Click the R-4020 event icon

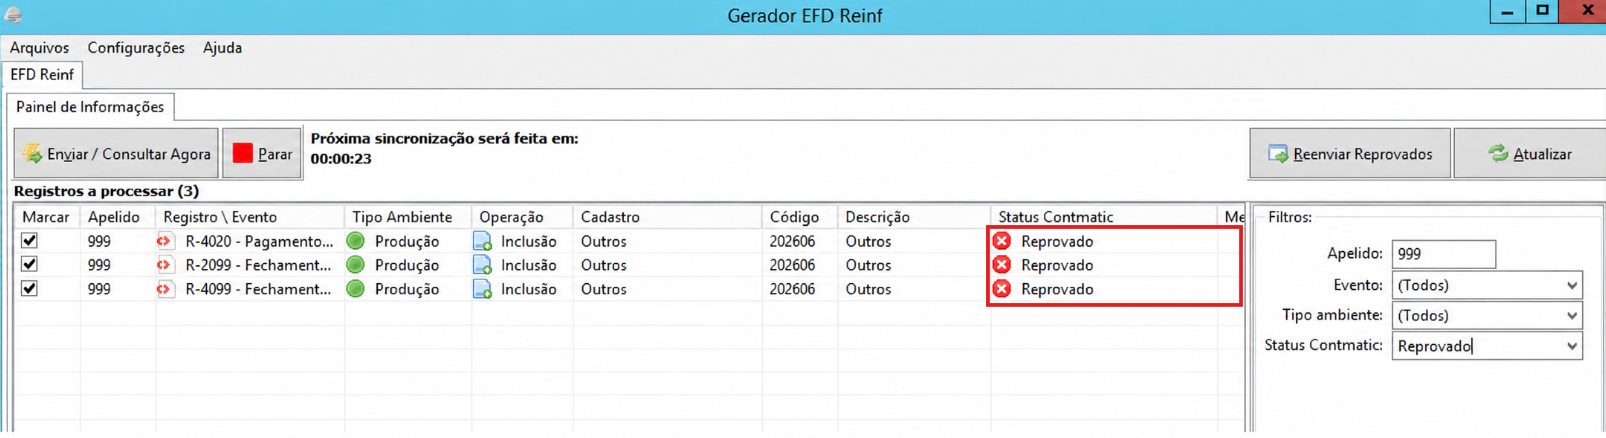point(164,241)
